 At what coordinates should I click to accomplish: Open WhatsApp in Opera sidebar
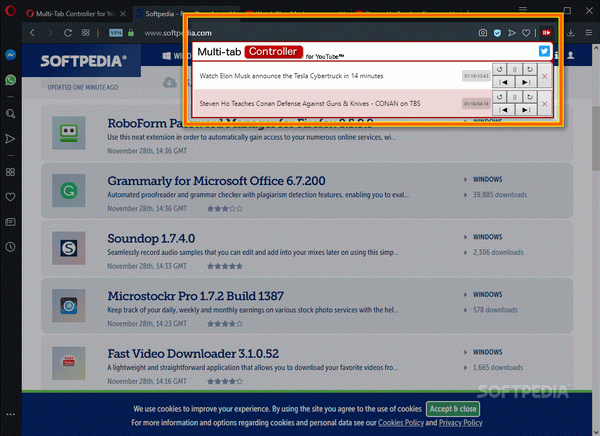click(x=10, y=80)
